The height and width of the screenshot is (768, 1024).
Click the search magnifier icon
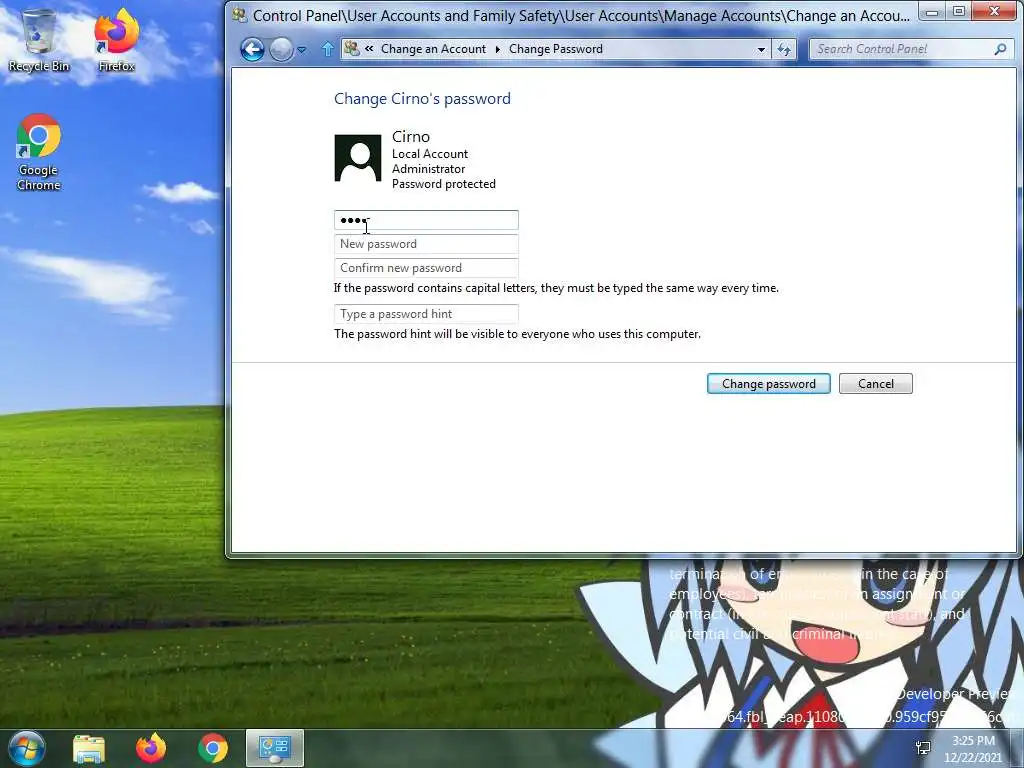point(1000,49)
